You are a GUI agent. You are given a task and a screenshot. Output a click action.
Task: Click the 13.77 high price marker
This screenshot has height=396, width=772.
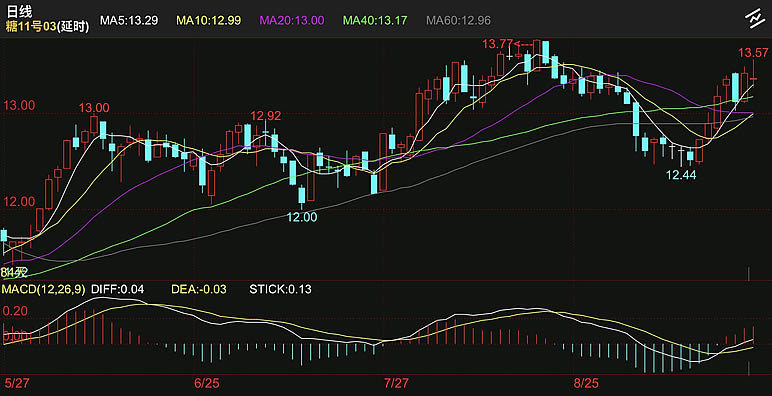497,44
